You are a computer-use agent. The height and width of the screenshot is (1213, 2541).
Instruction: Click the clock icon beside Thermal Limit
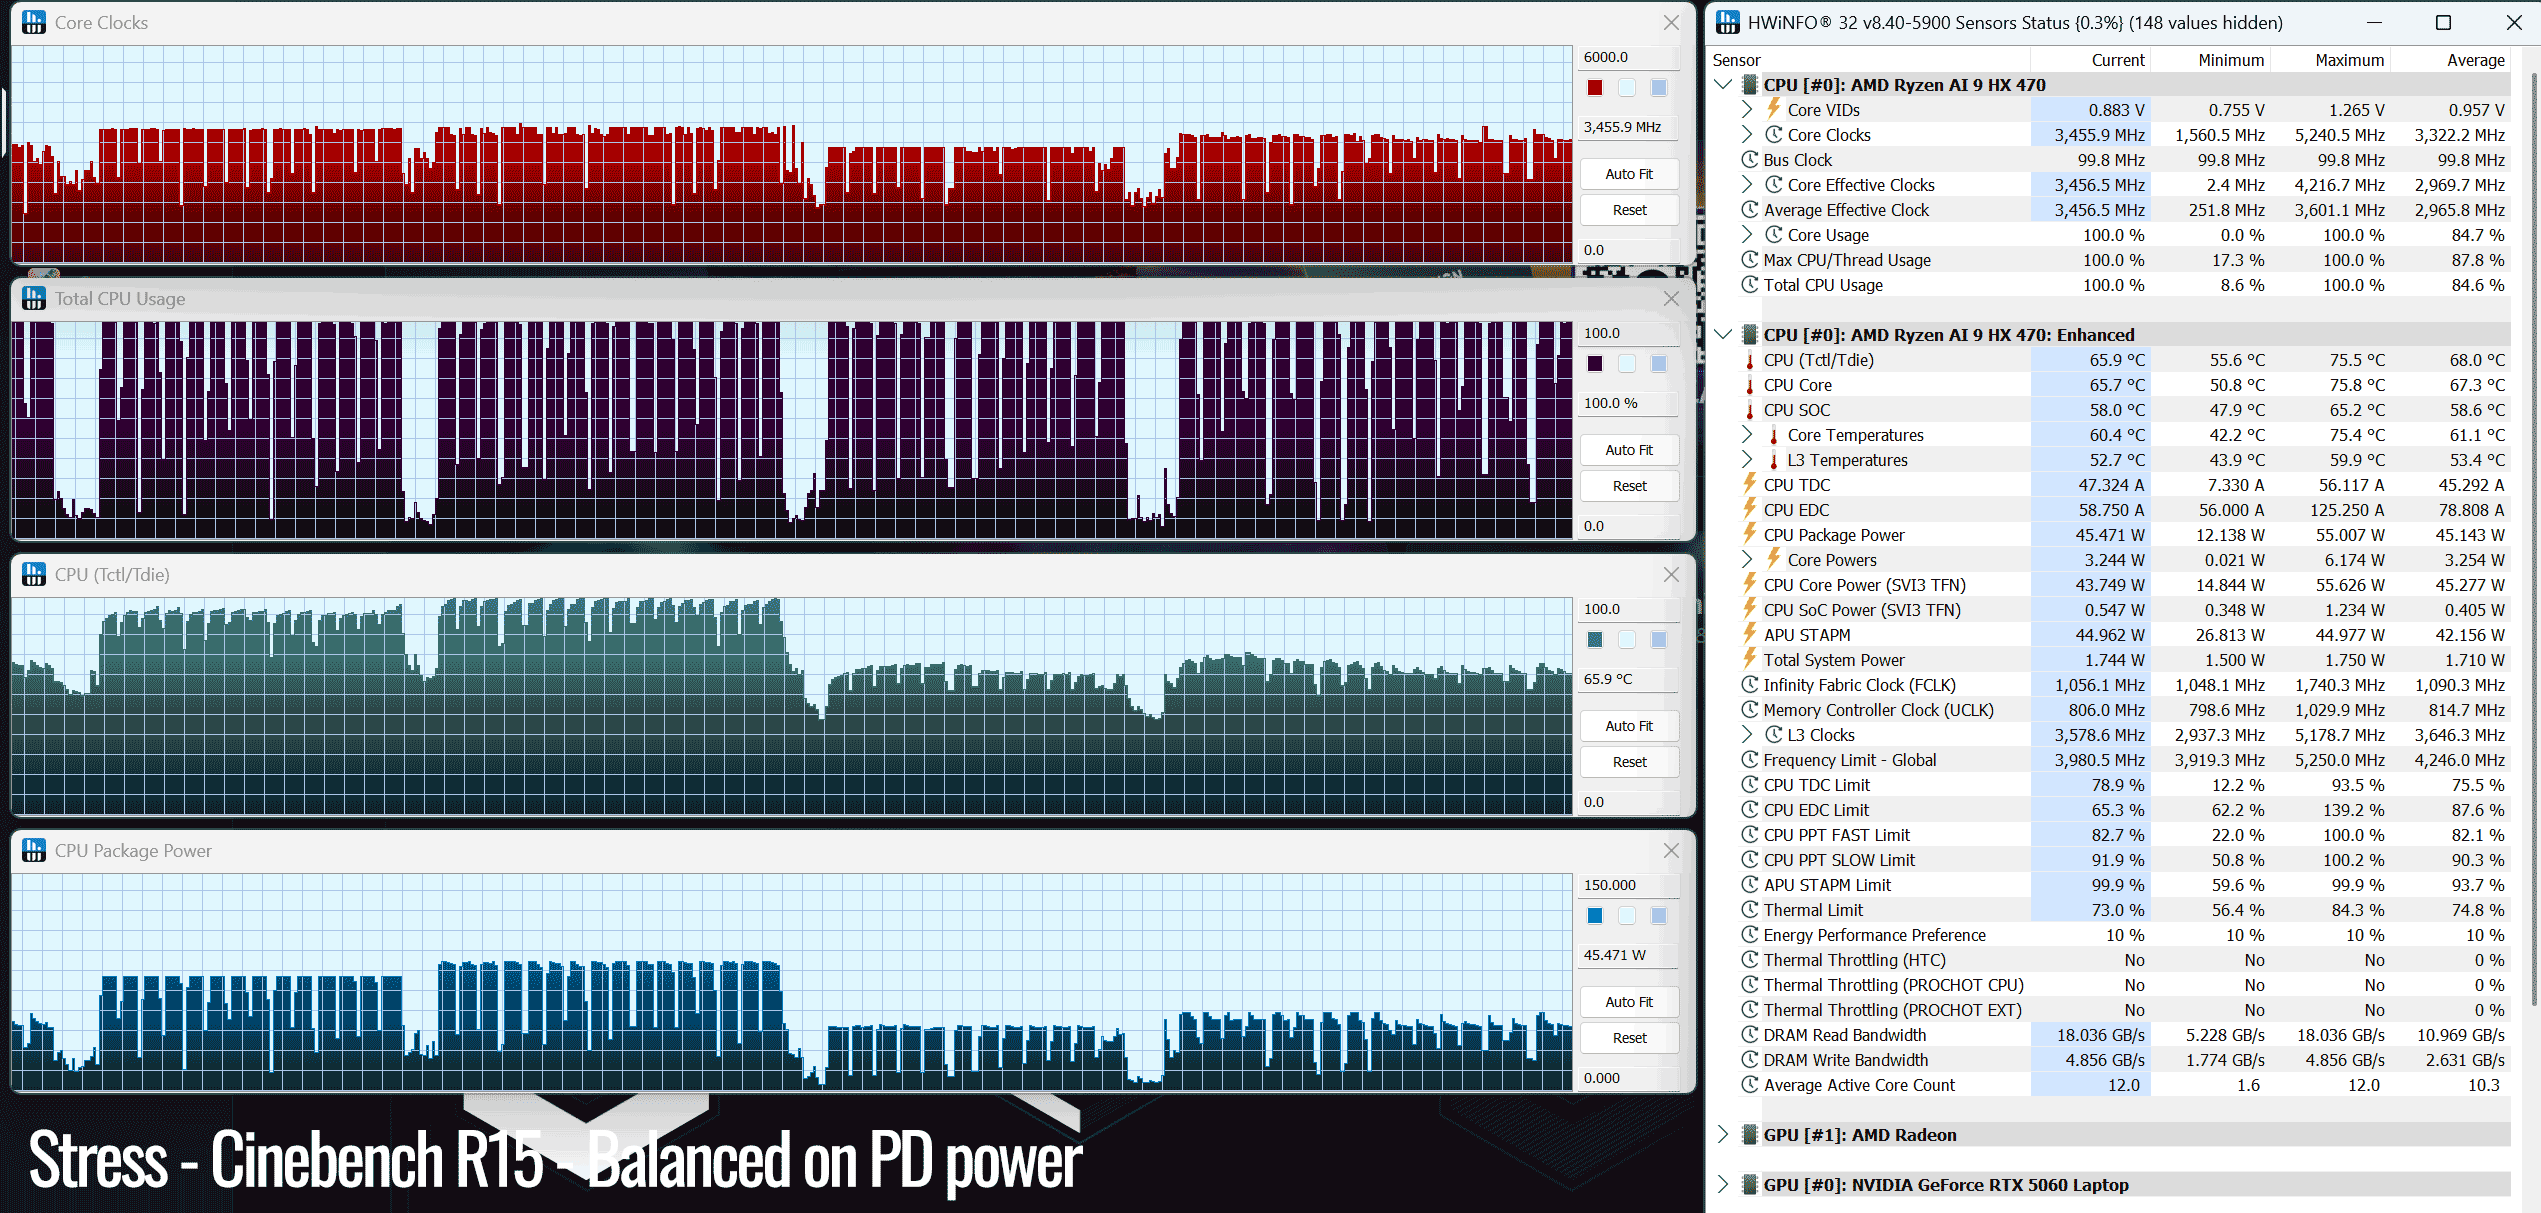tap(1749, 909)
